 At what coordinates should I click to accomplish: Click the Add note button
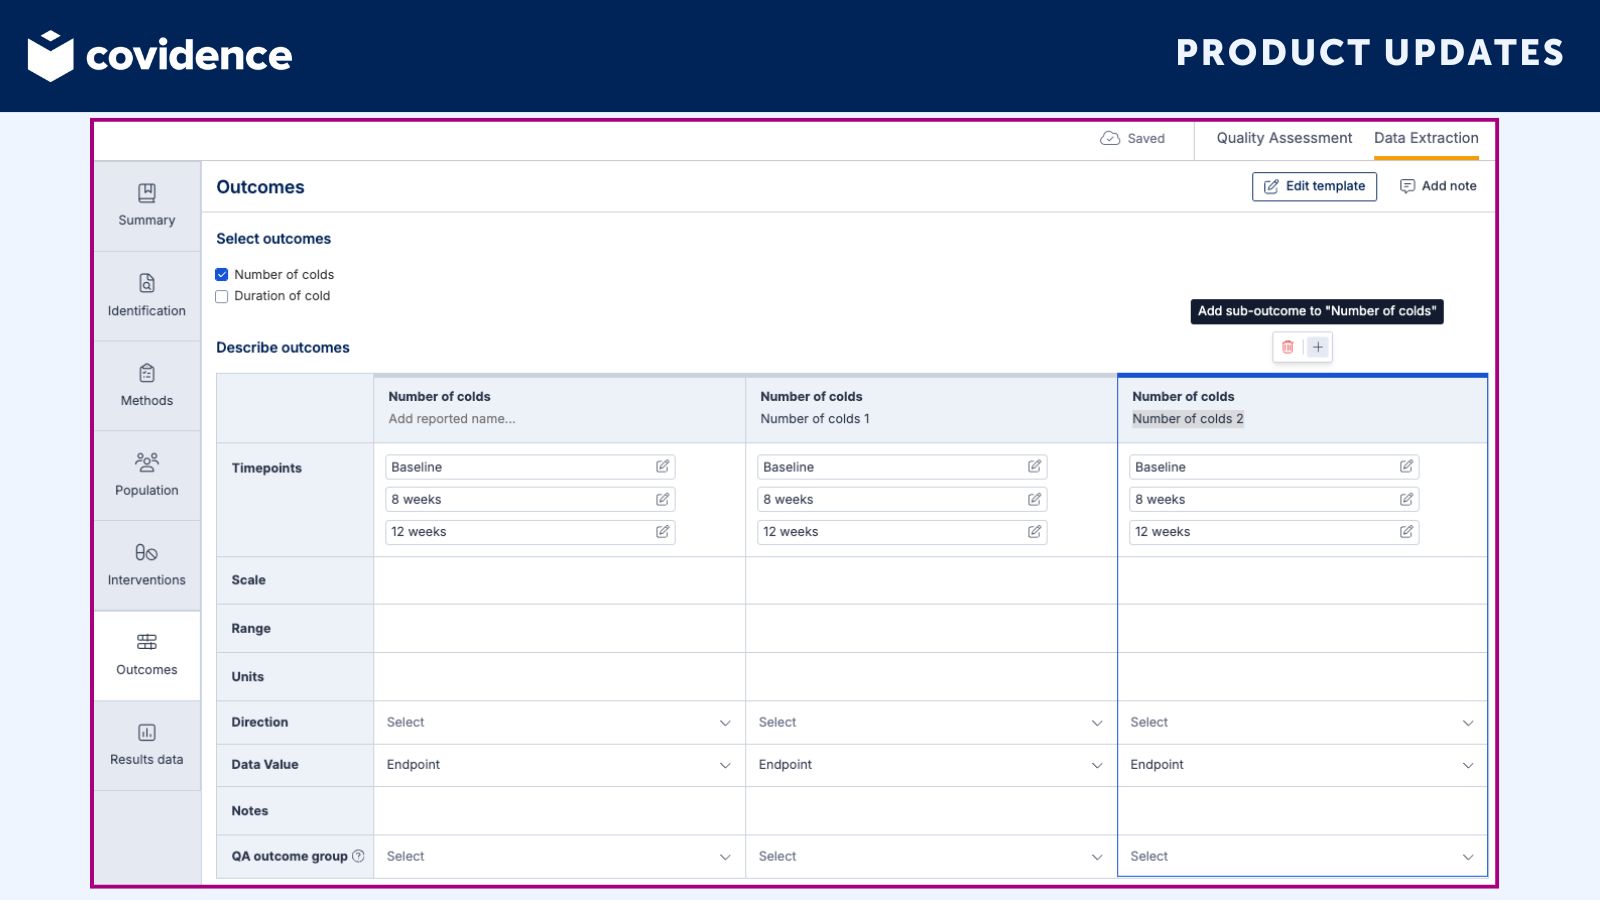point(1438,186)
